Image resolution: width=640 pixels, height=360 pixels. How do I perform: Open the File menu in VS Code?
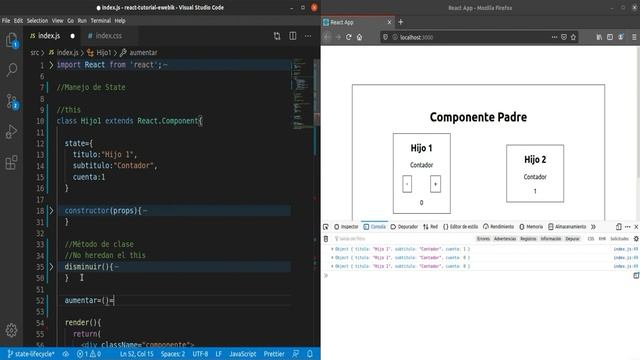[x=6, y=20]
